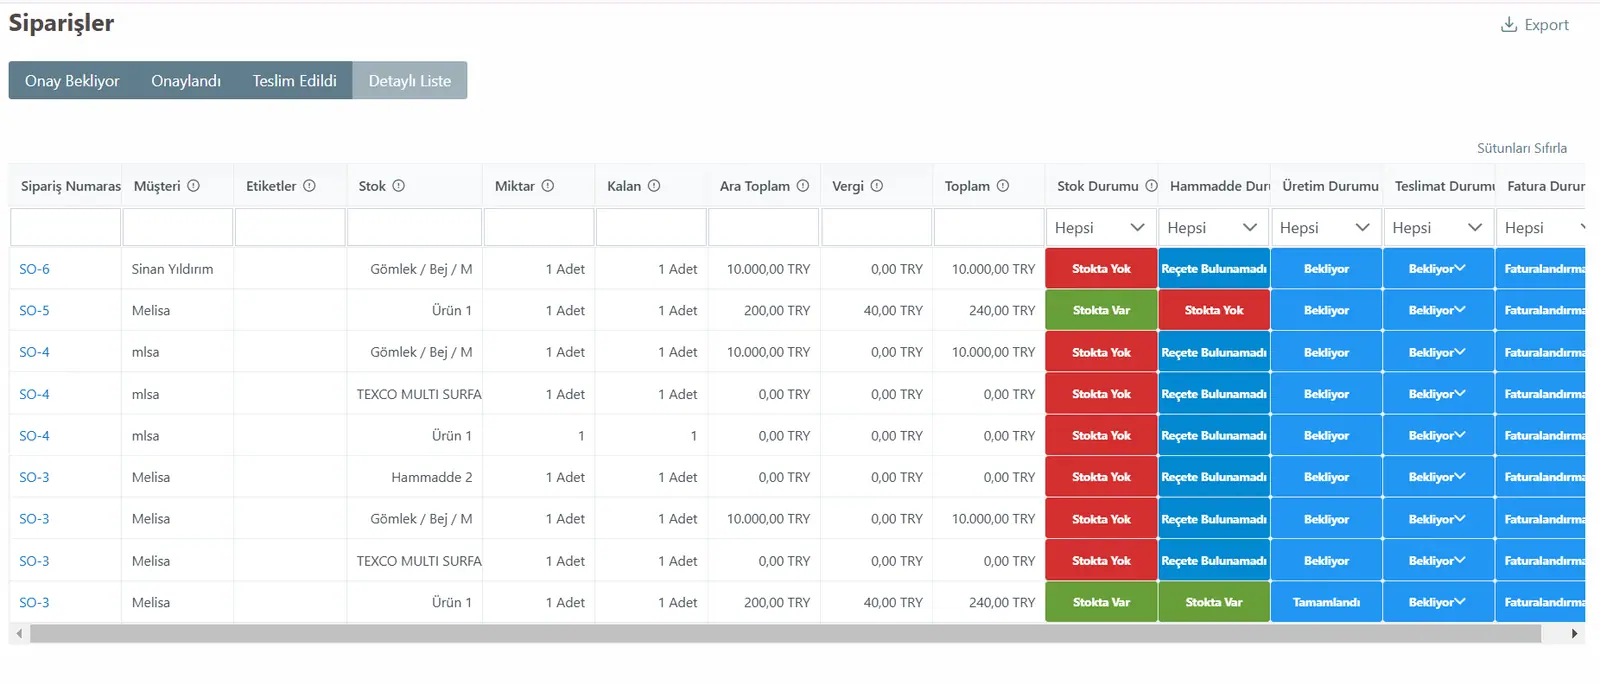Click info icon next to Vergi header

point(877,186)
